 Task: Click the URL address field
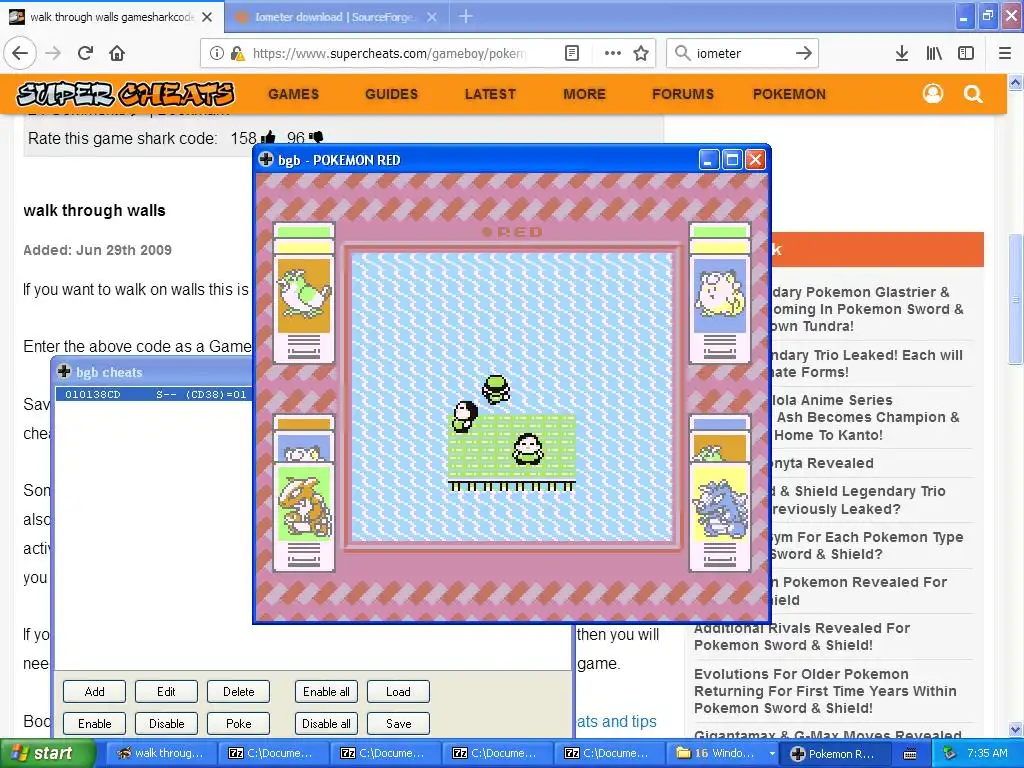coord(389,53)
